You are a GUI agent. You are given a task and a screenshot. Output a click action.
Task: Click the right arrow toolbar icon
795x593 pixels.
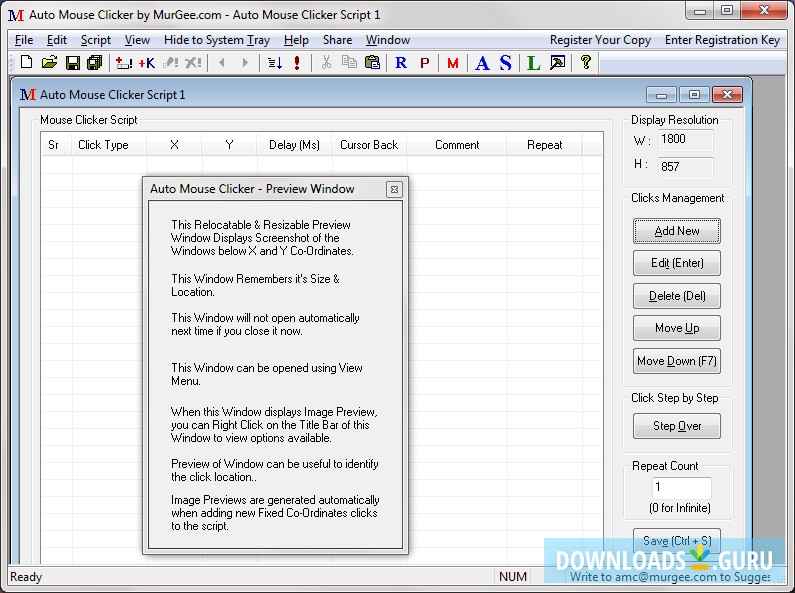click(x=245, y=63)
